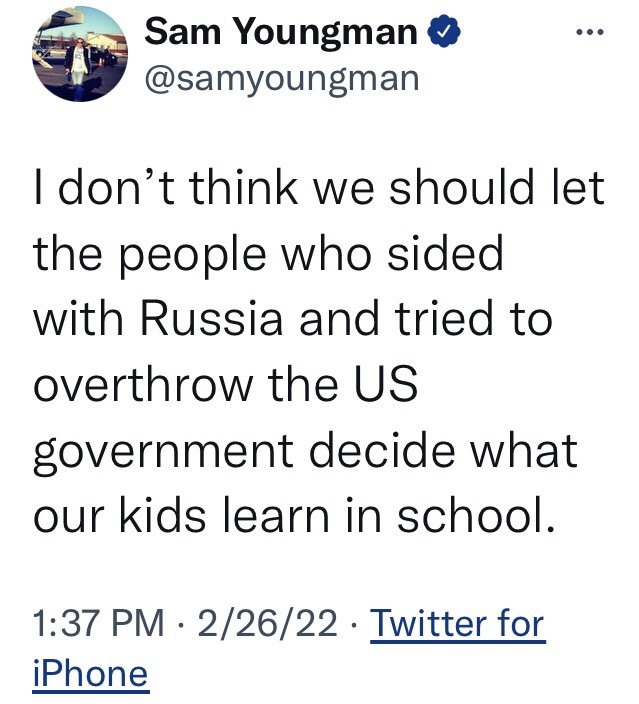Click the 2/26/22 tweet date
This screenshot has width=639, height=704.
269,625
